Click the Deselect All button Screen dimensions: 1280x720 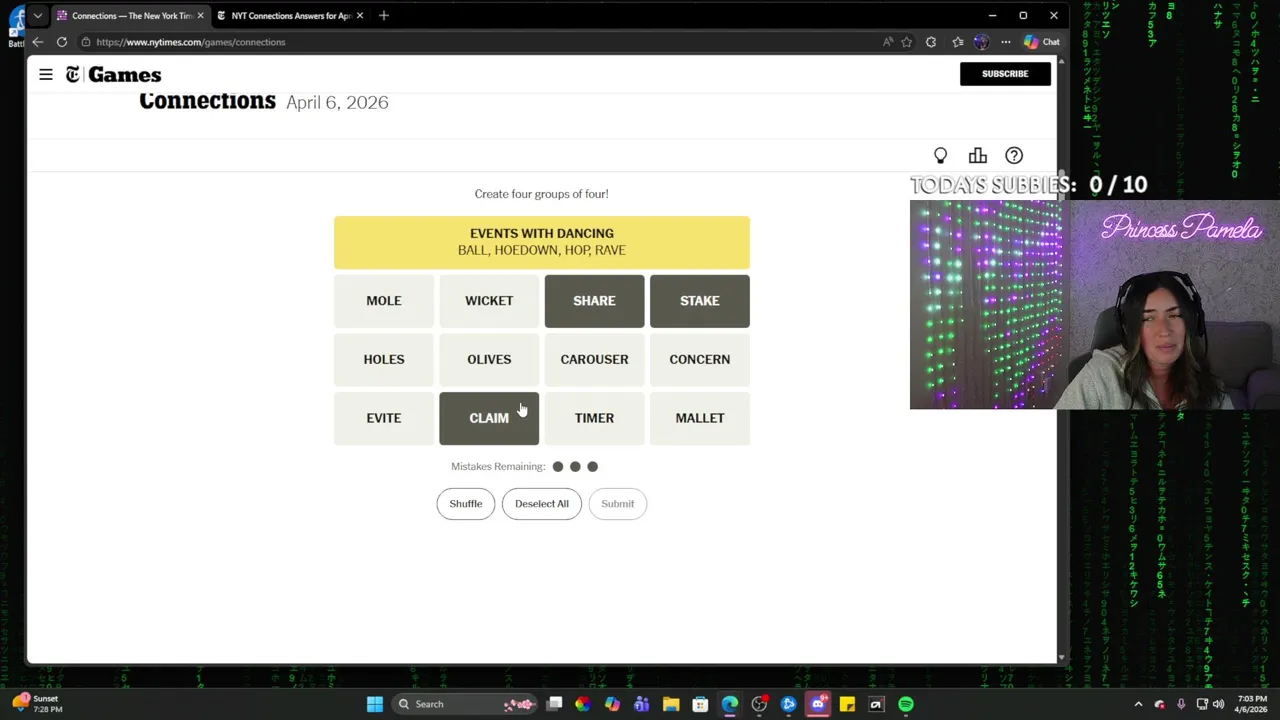click(542, 504)
